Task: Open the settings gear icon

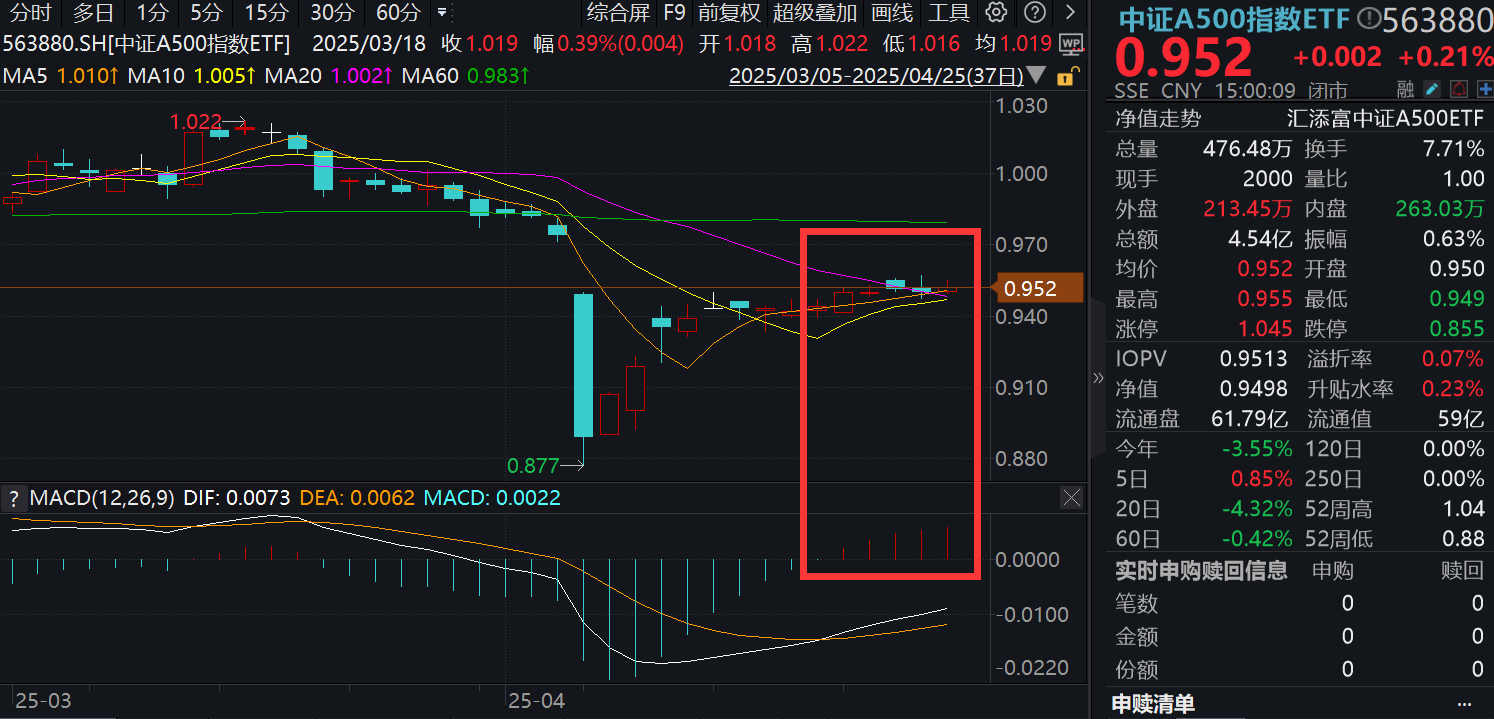Action: coord(996,14)
